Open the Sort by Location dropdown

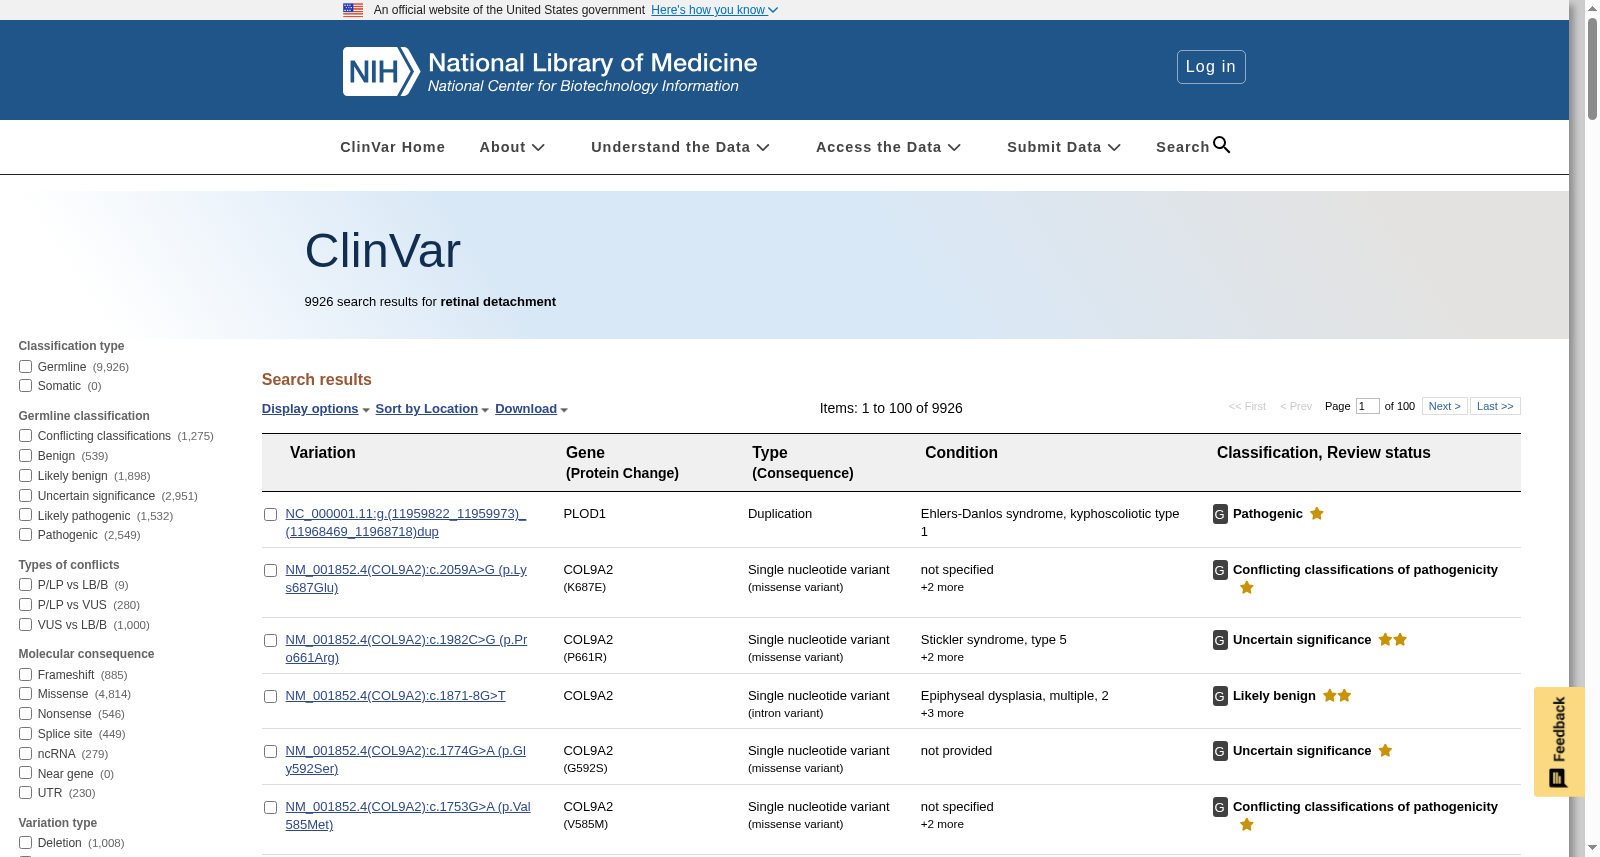coord(432,409)
